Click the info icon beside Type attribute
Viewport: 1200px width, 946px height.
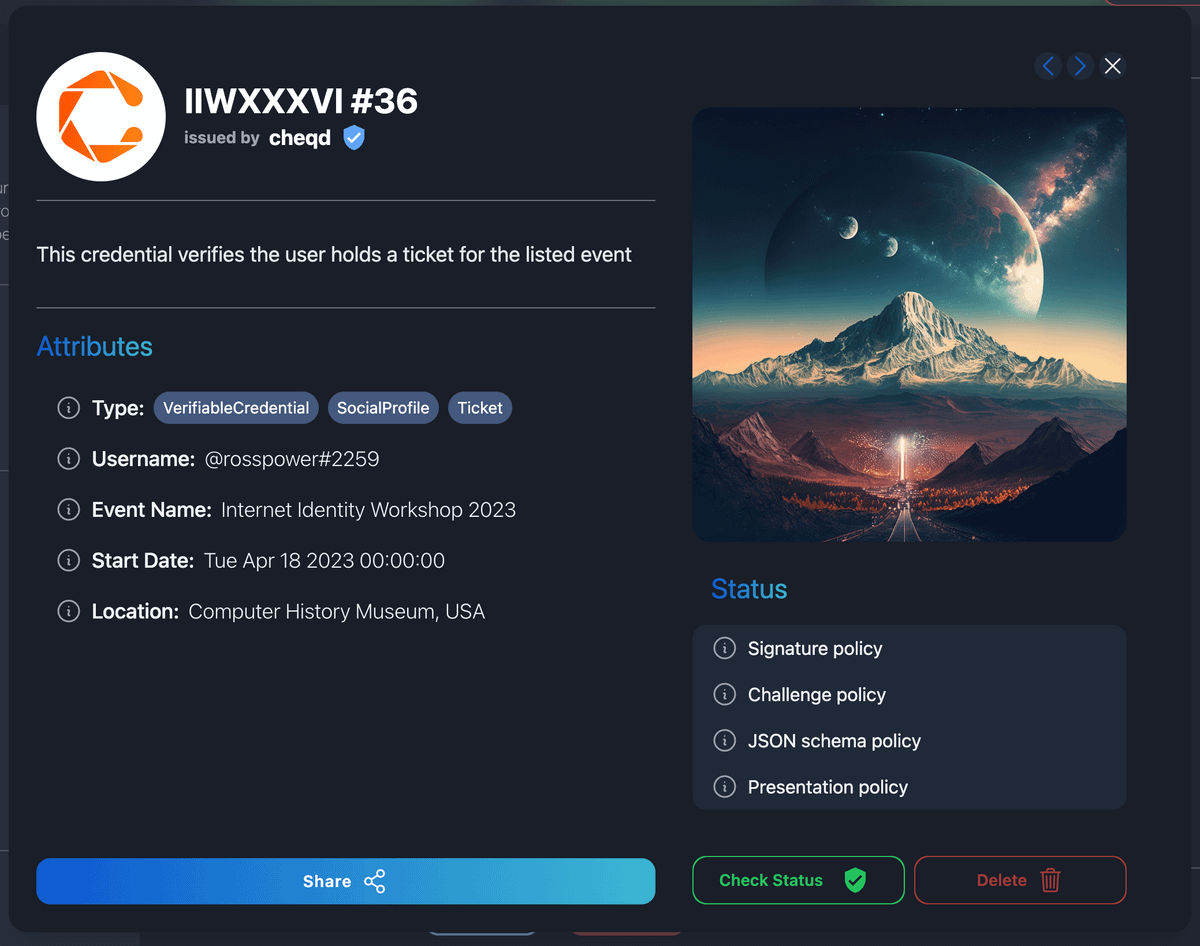68,408
